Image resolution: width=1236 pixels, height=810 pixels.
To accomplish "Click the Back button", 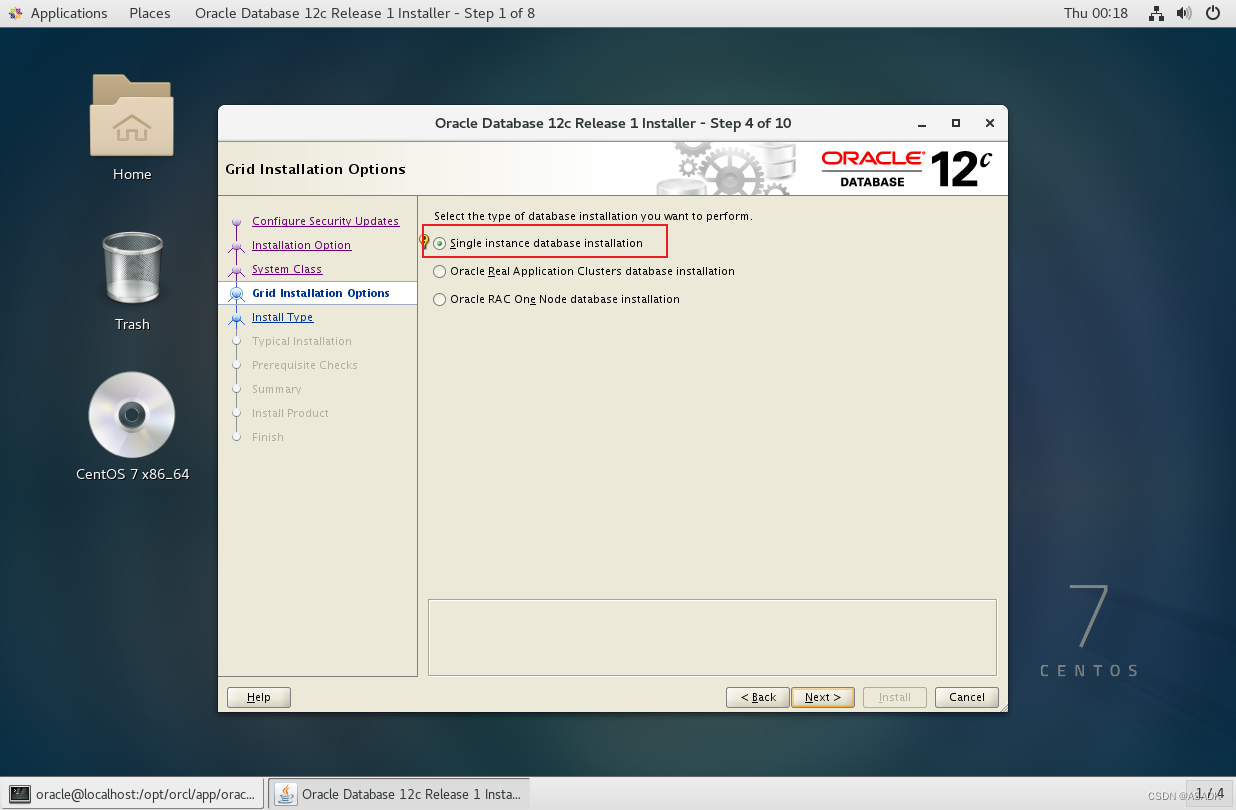I will pos(757,697).
